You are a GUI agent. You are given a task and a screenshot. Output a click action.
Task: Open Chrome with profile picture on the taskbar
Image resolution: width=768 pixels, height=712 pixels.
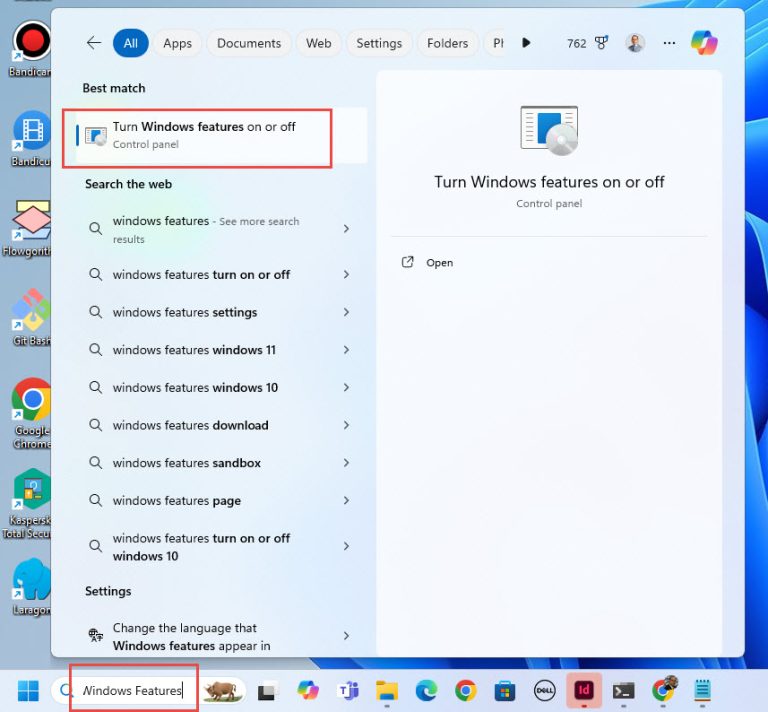click(x=664, y=689)
